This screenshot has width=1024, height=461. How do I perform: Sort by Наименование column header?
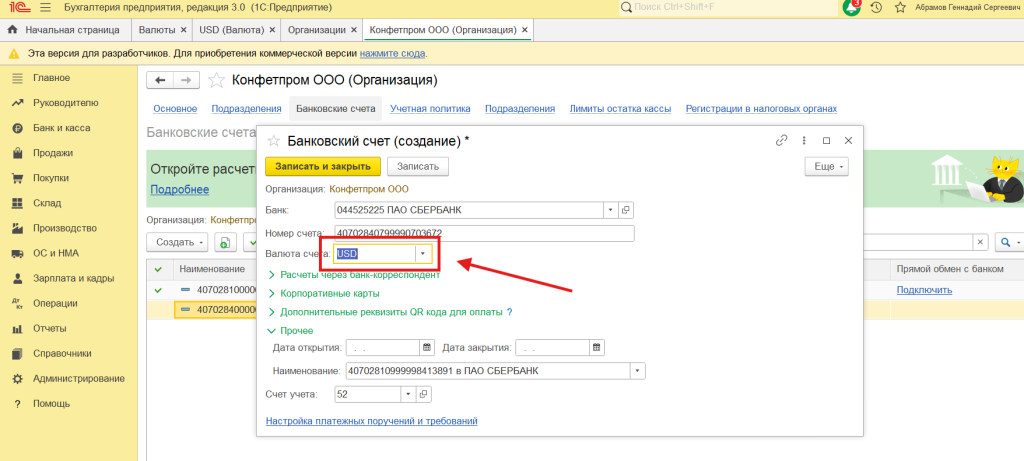point(212,269)
